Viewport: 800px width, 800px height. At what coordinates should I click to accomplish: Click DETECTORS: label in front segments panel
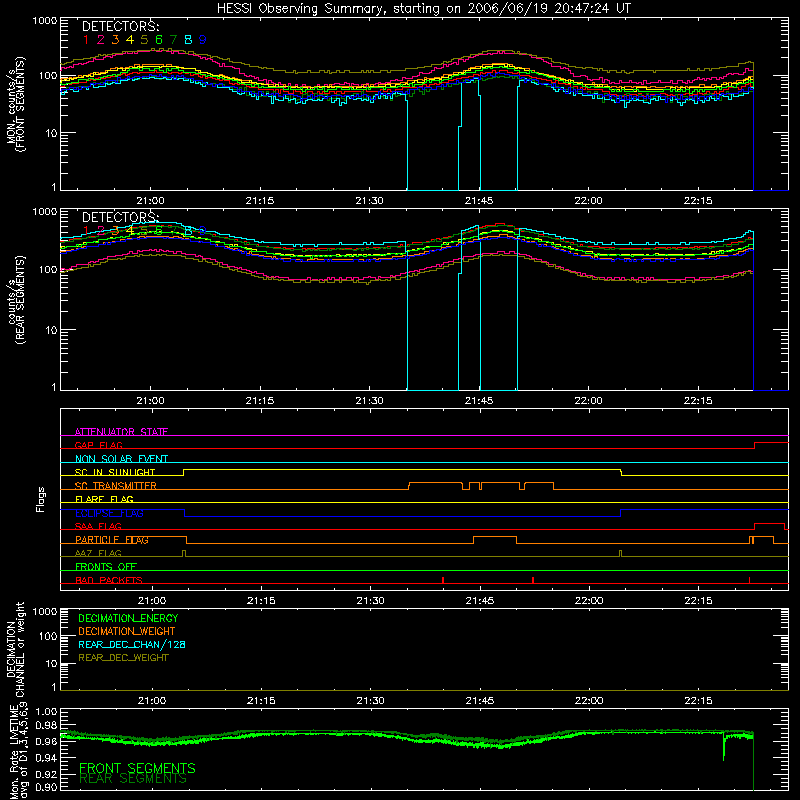pyautogui.click(x=120, y=26)
